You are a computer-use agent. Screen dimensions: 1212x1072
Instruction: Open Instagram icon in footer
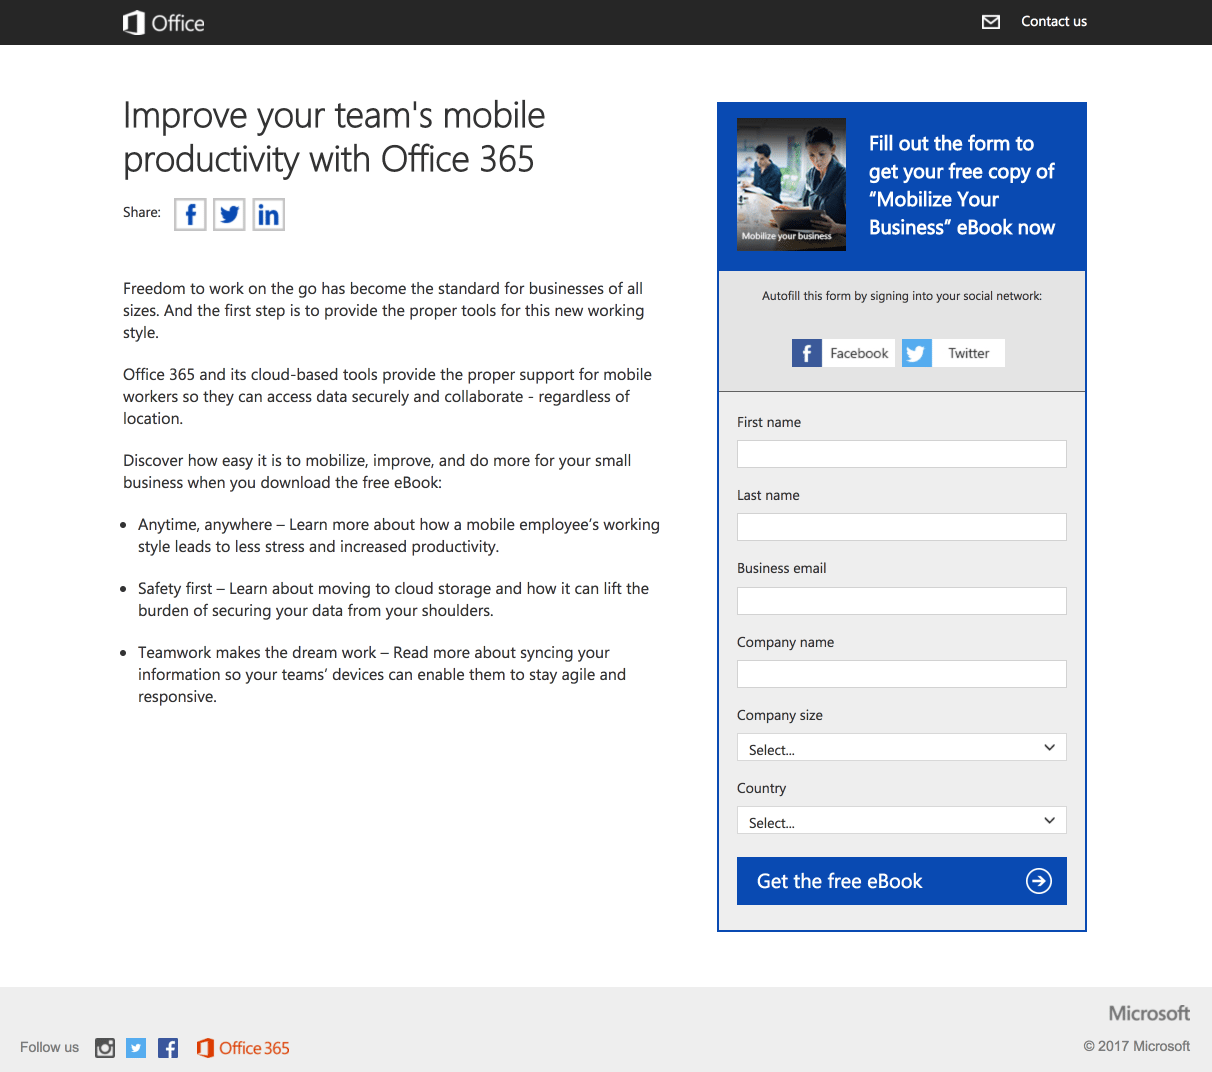tap(105, 1047)
